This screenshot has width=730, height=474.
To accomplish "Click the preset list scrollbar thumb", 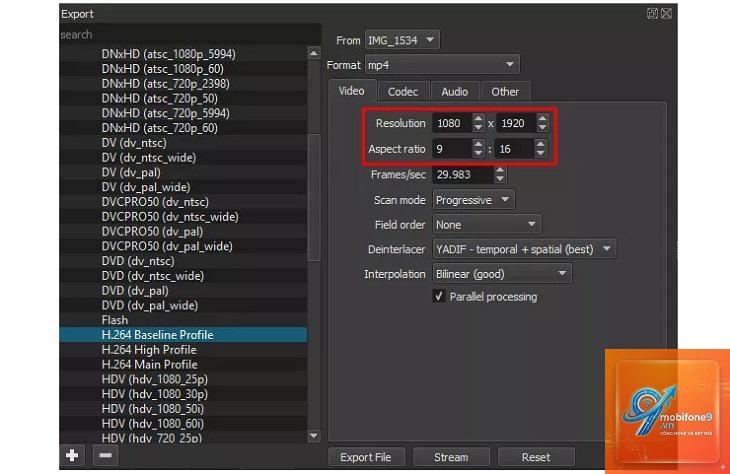I will (x=314, y=197).
